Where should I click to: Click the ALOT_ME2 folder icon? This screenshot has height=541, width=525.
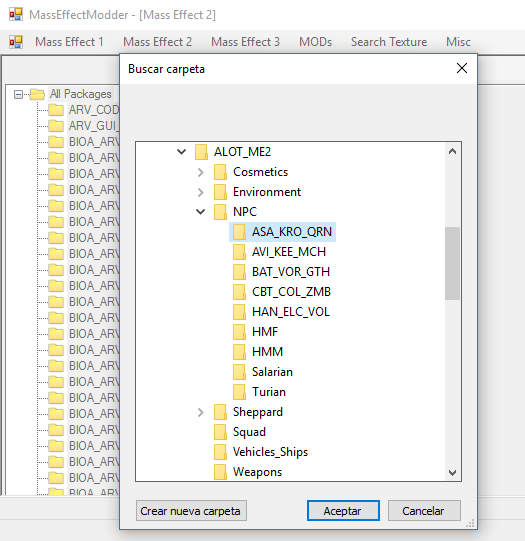(x=201, y=152)
